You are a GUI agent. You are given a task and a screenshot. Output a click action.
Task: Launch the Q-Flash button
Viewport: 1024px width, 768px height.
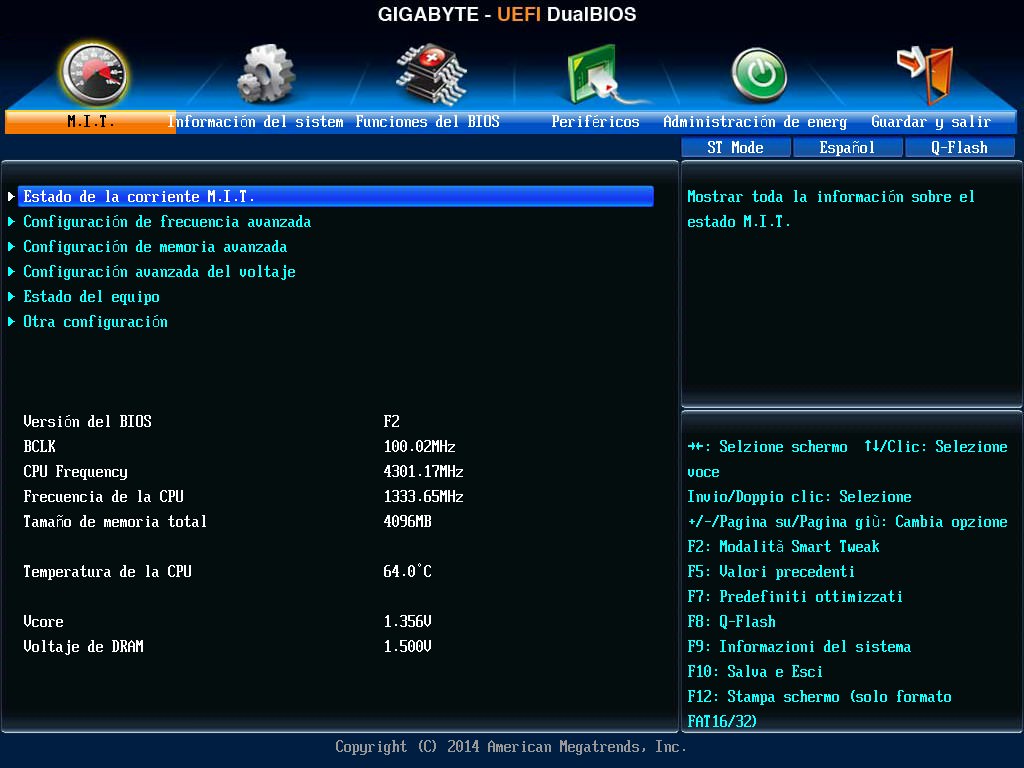pos(959,148)
